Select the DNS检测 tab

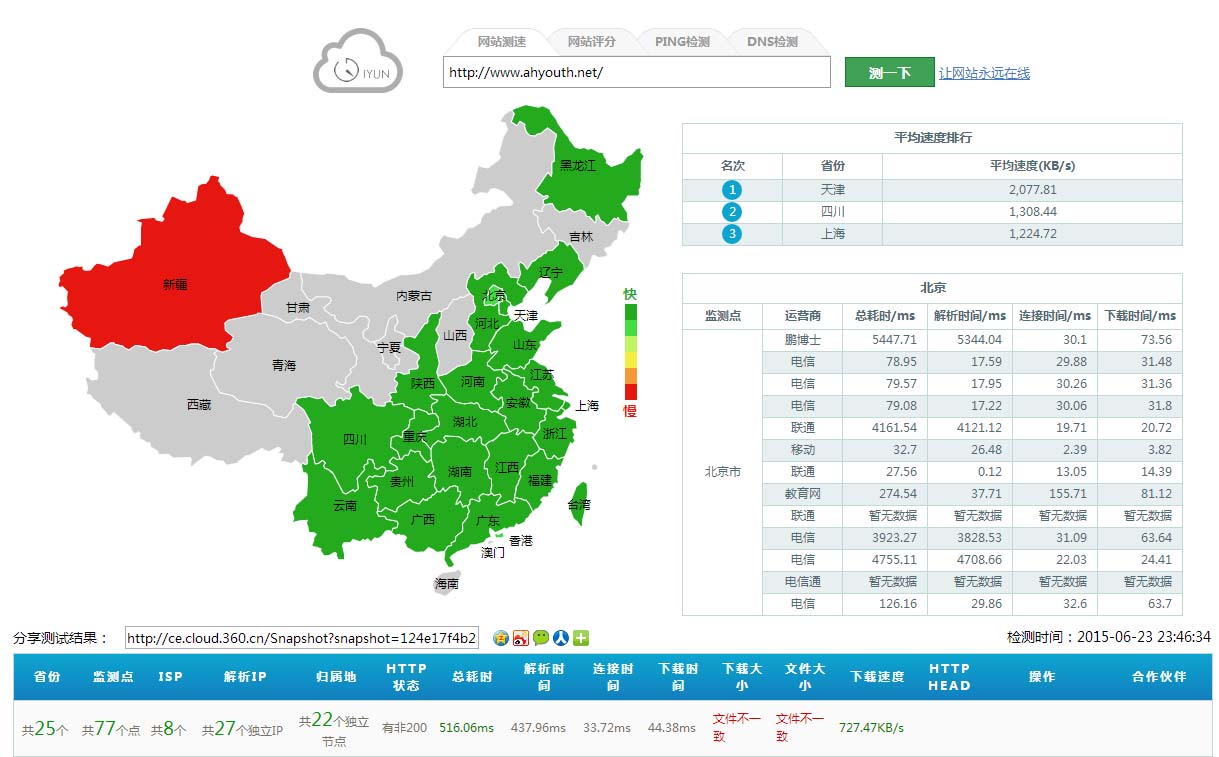pos(772,42)
